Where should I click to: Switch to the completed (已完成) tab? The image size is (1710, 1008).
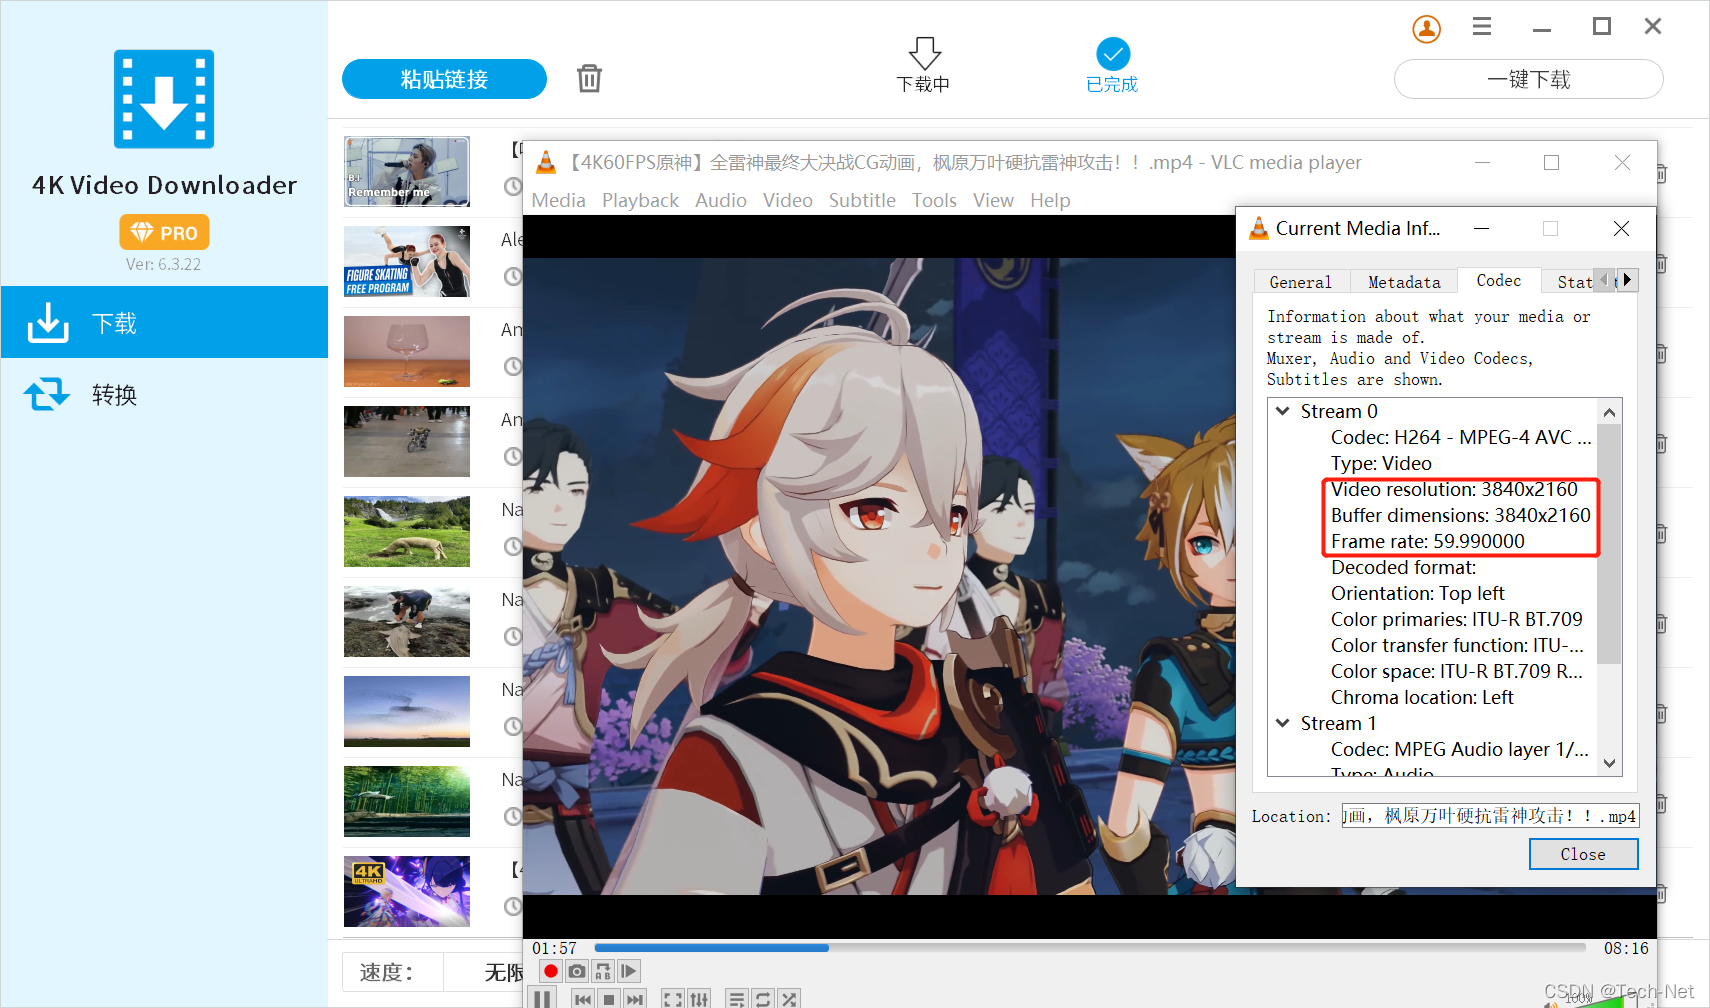coord(1112,66)
